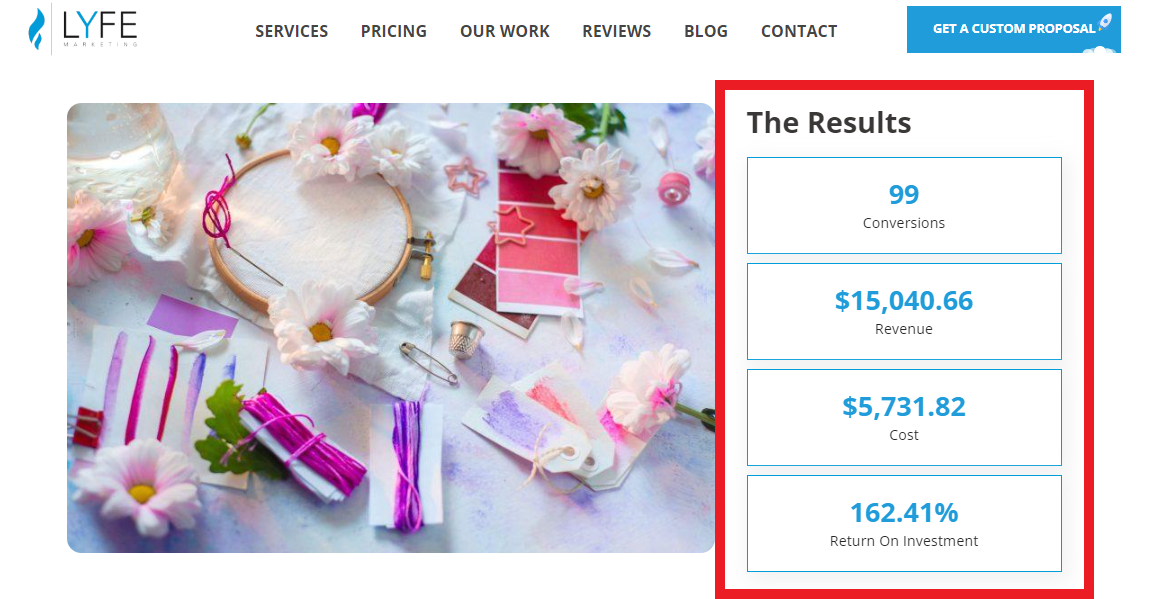Click the $5,731.82 amount

(x=904, y=407)
